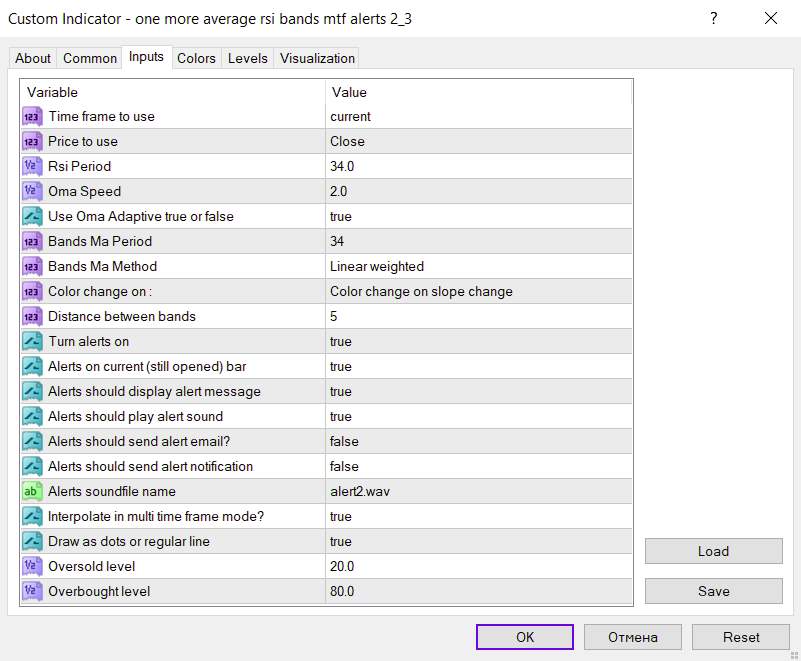801x661 pixels.
Task: Open the Visualization tab
Action: pos(317,58)
